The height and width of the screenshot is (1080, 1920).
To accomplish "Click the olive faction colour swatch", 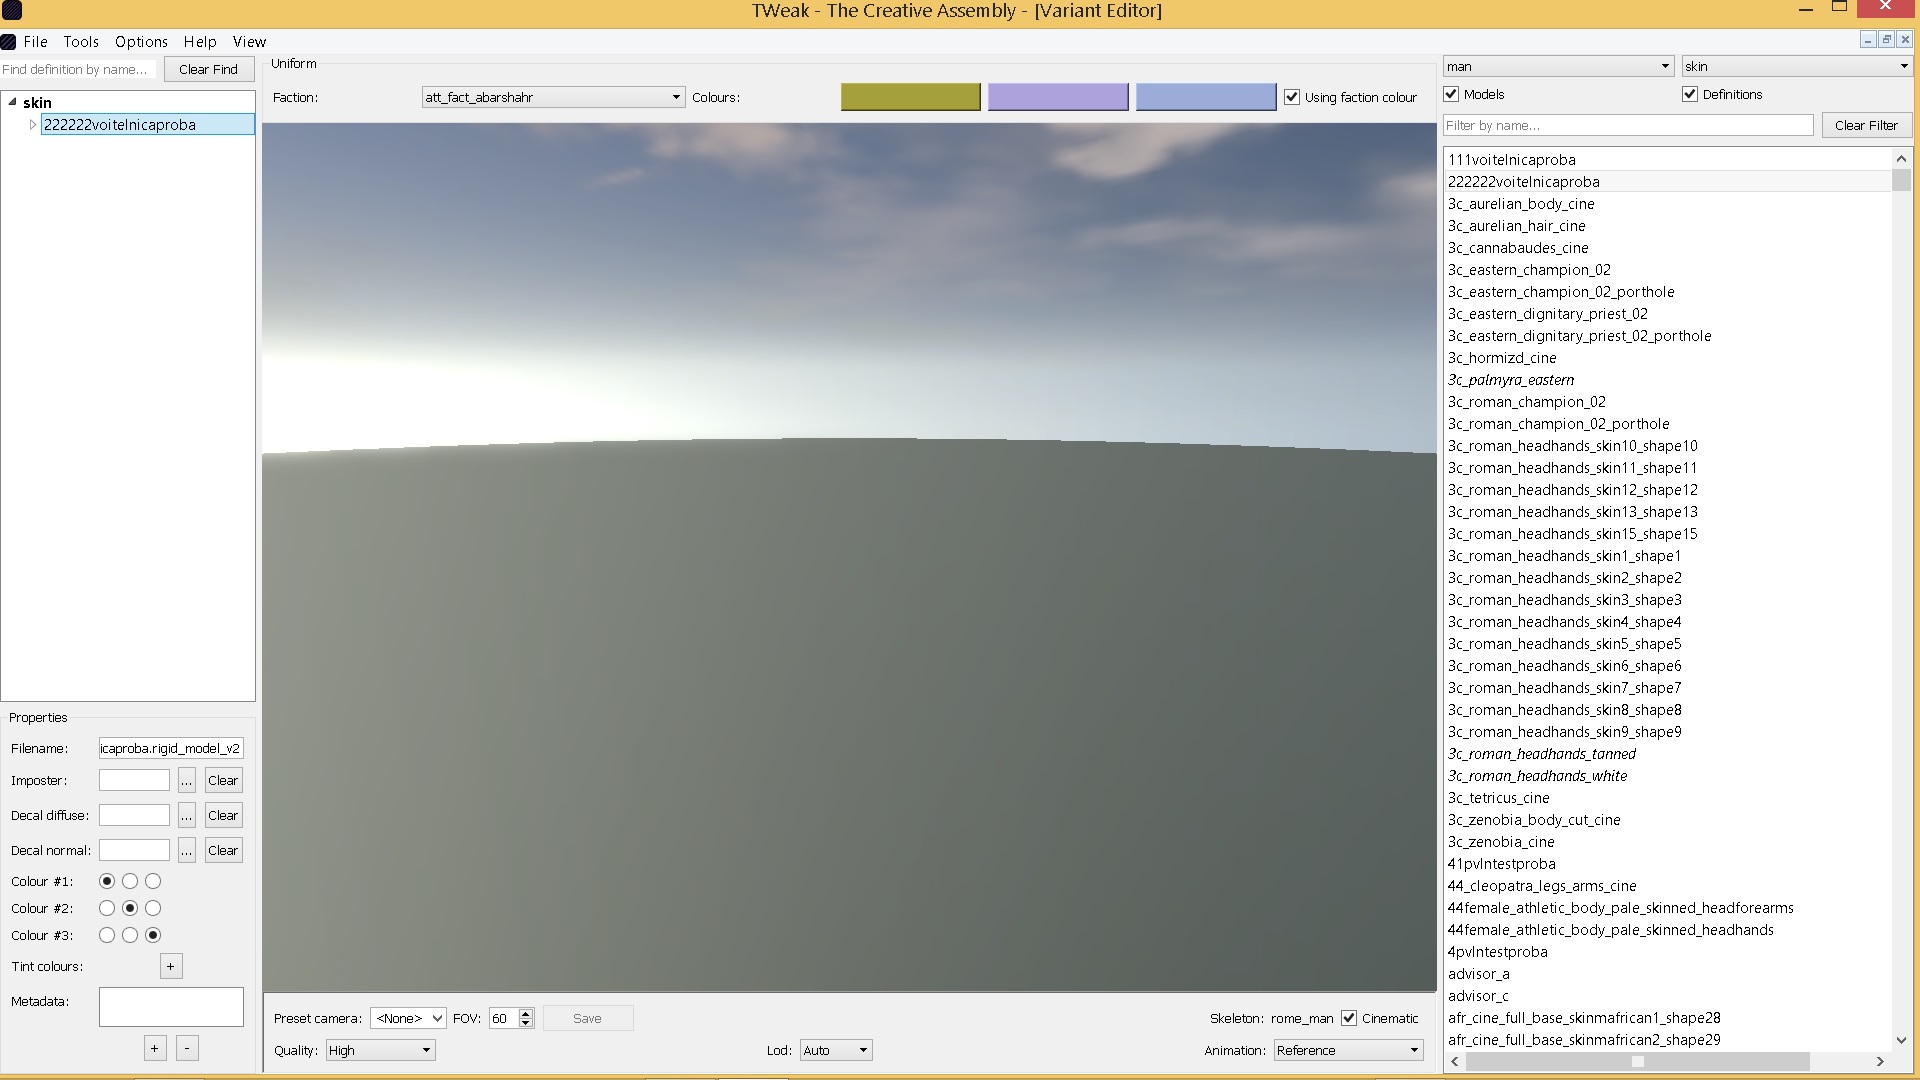I will 910,97.
